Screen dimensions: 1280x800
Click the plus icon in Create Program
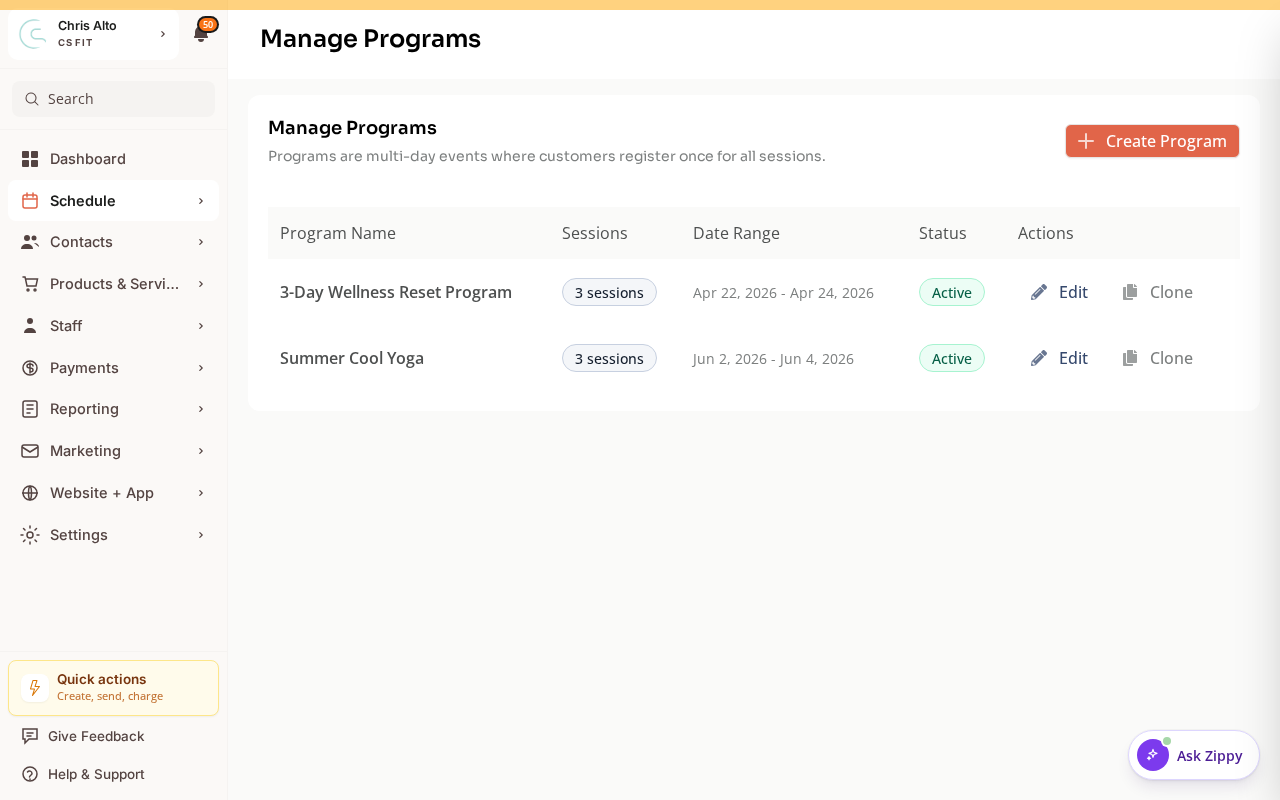tap(1086, 141)
